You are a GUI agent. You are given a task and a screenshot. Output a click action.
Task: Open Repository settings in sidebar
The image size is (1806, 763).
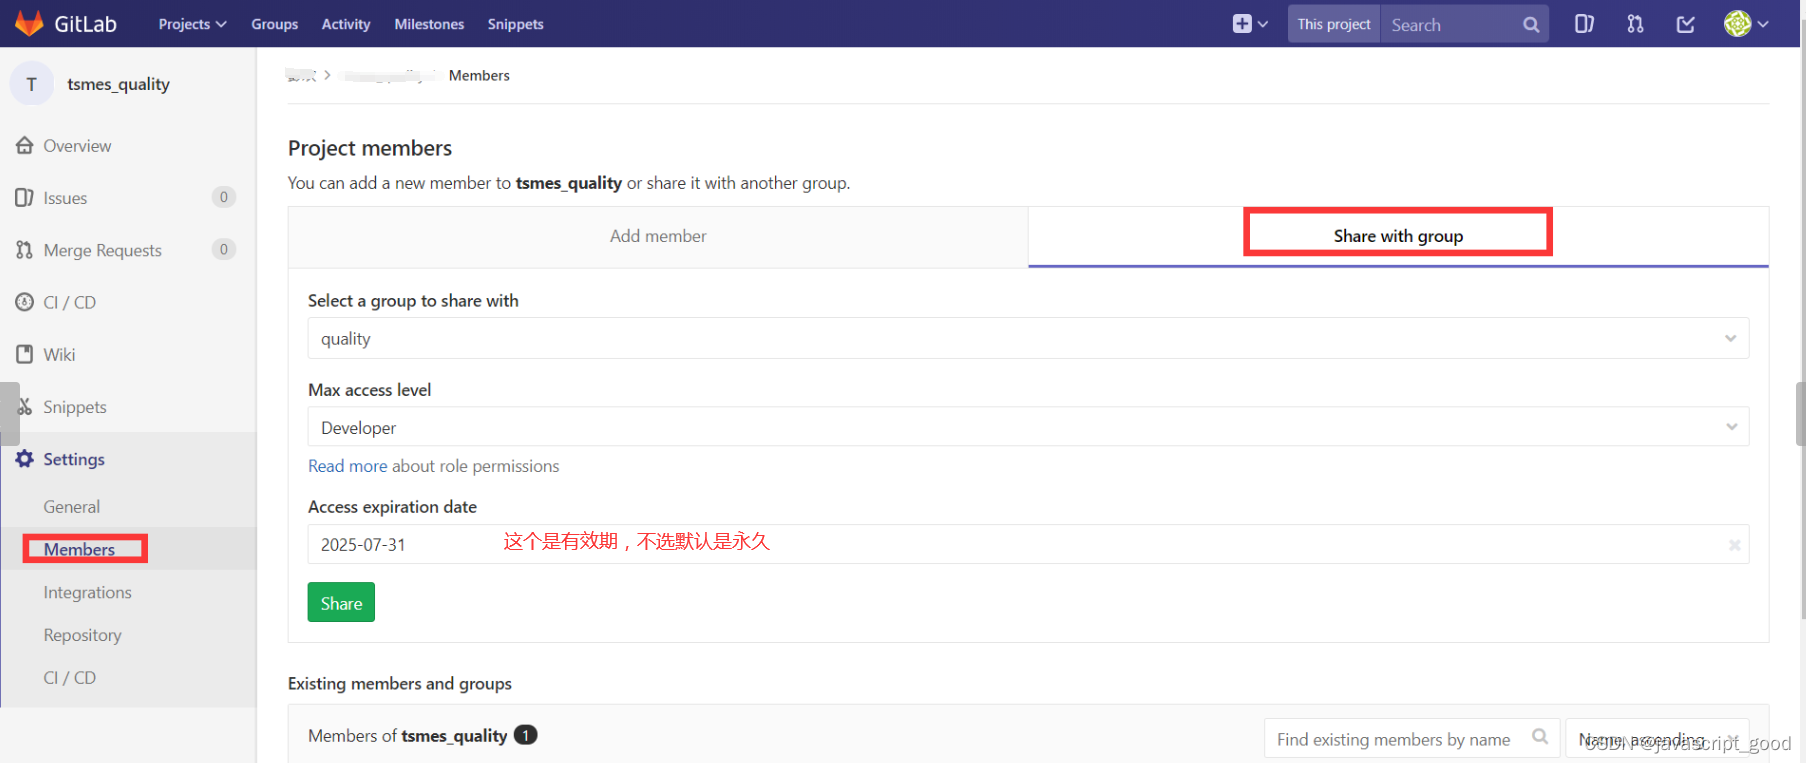[83, 635]
